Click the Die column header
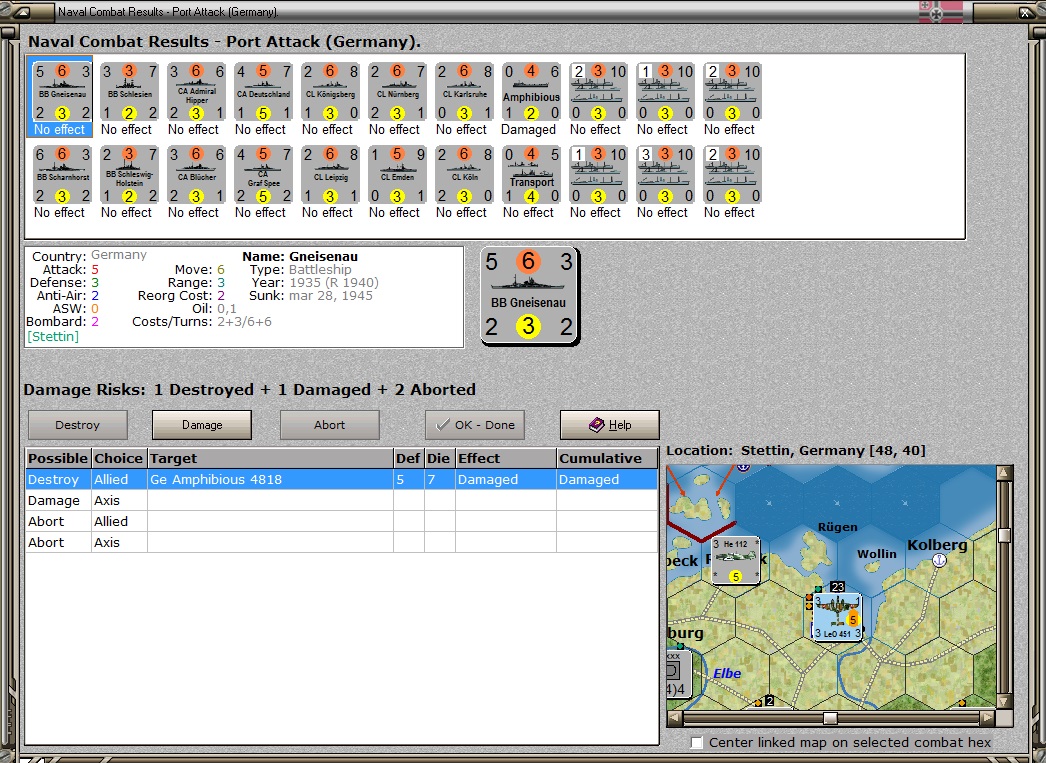The image size is (1046, 763). (439, 458)
